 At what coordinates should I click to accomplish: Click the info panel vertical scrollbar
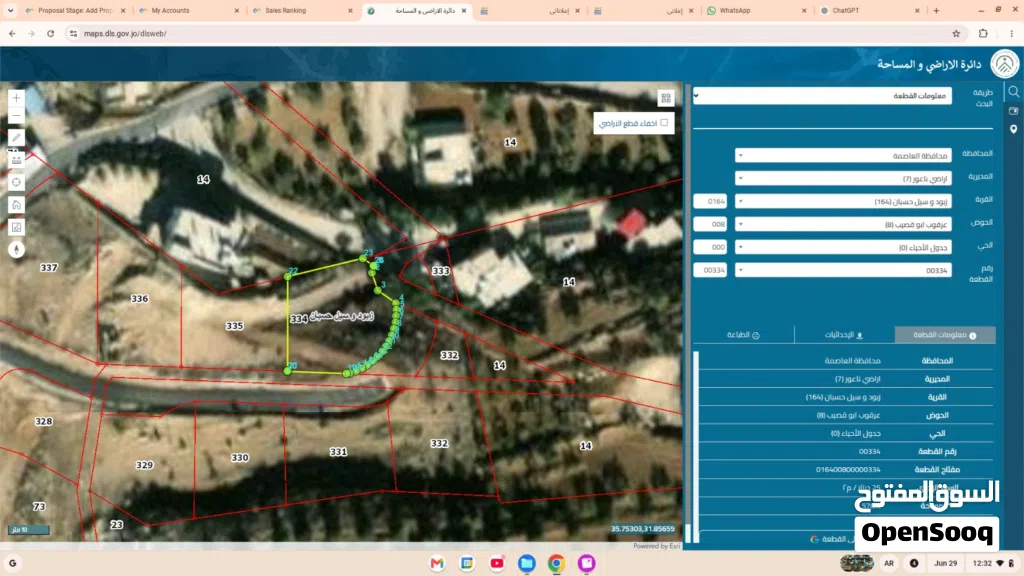(x=696, y=447)
